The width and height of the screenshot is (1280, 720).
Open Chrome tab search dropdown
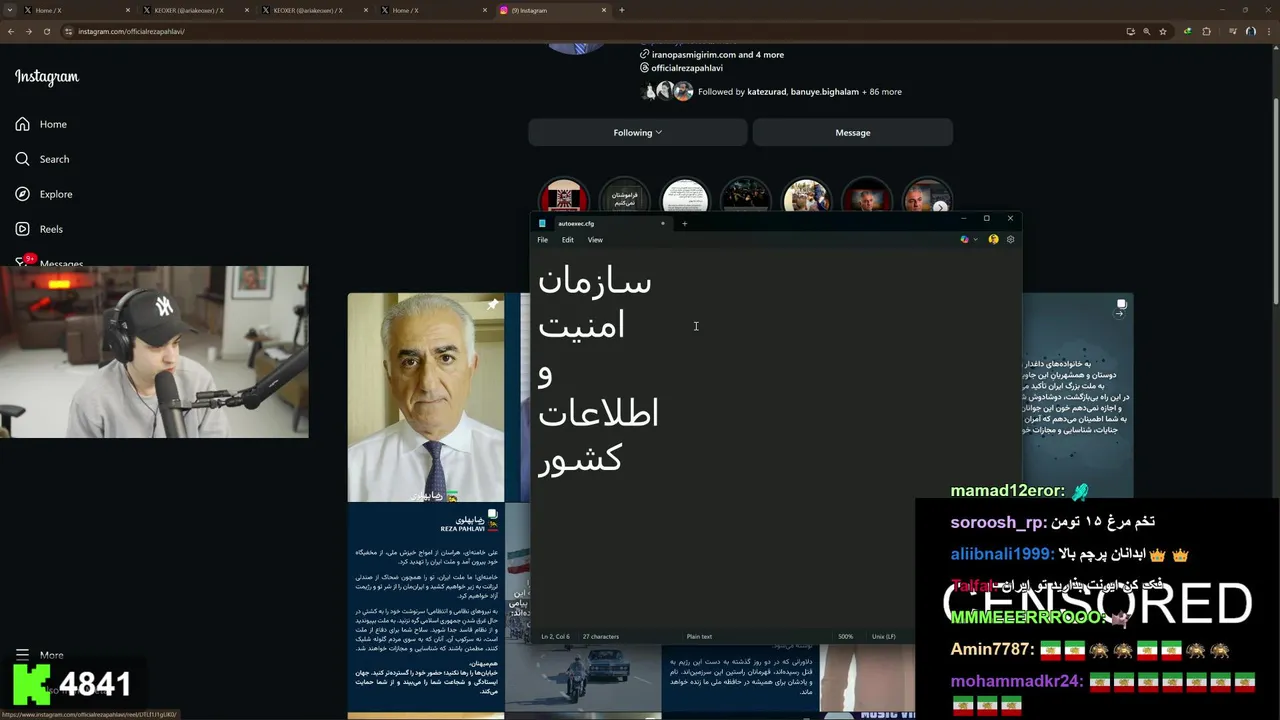10,10
